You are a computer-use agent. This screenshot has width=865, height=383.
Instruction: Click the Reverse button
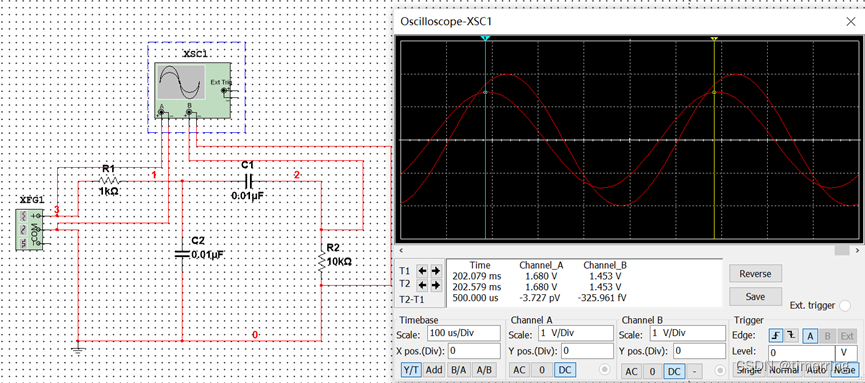click(x=755, y=273)
